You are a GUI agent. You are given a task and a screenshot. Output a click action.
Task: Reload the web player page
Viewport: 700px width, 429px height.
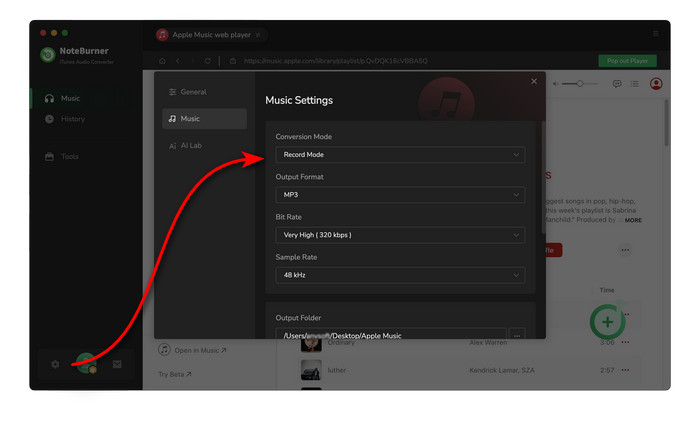coord(208,61)
